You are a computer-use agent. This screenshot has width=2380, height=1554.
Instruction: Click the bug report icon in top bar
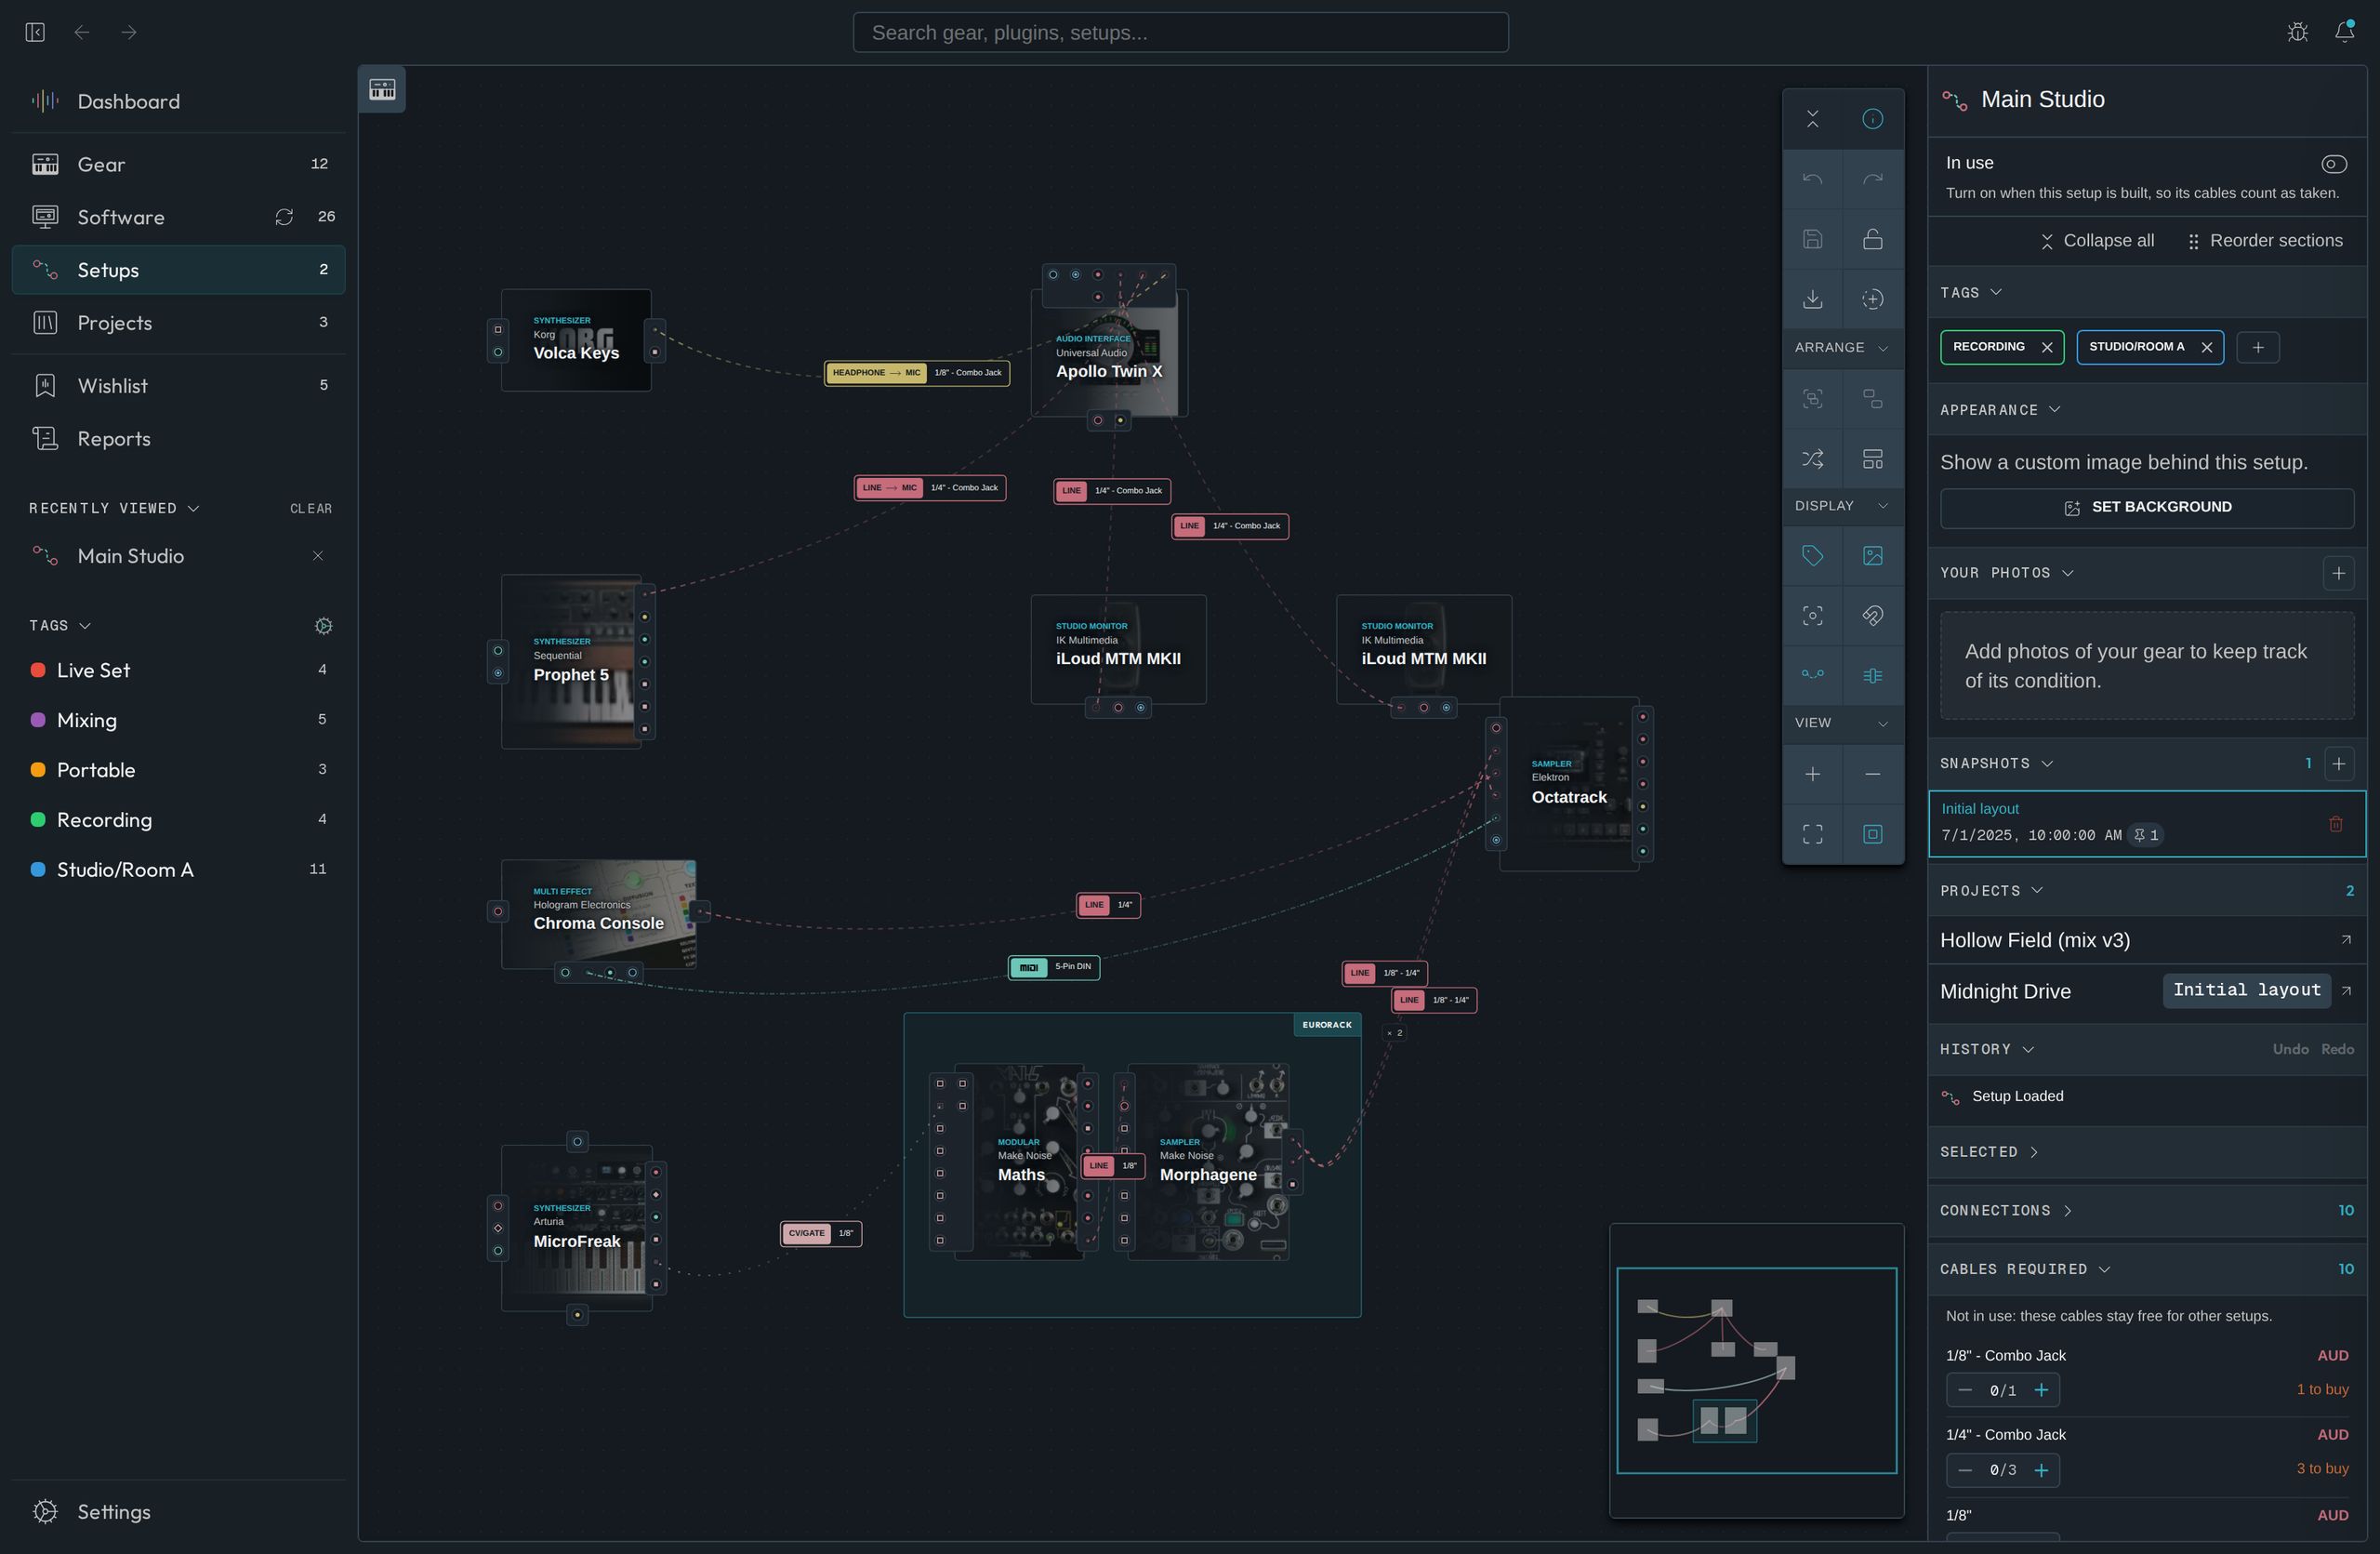pos(2297,32)
